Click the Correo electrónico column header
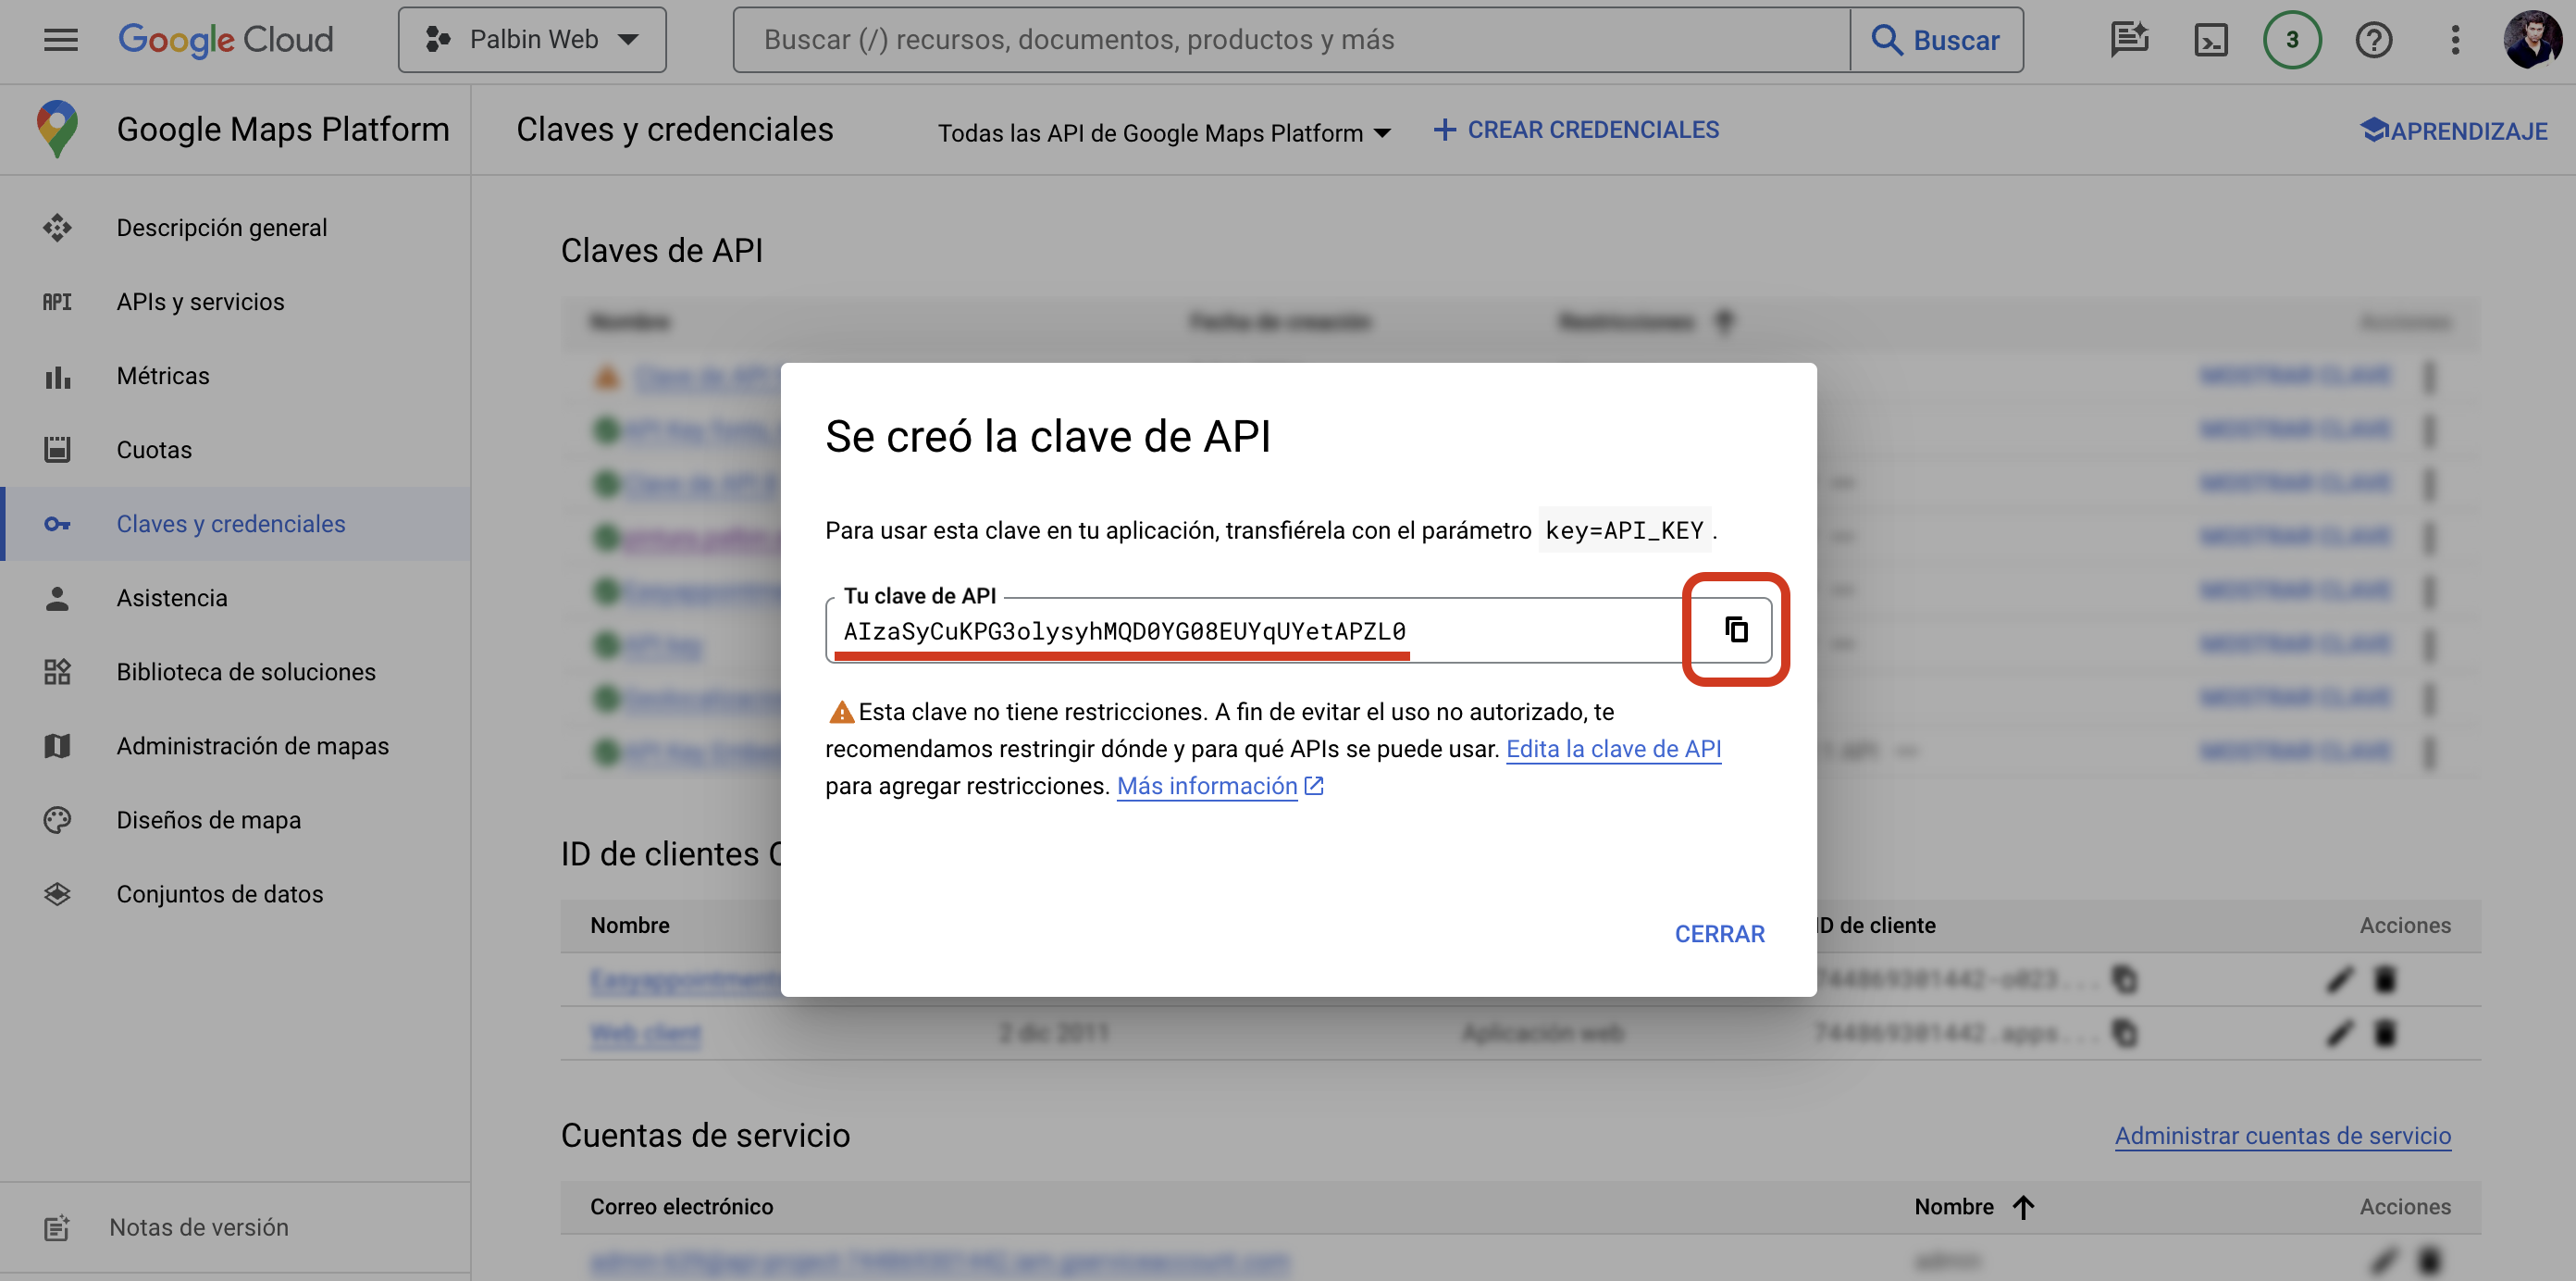Screen dimensions: 2576x1281 tap(681, 1207)
